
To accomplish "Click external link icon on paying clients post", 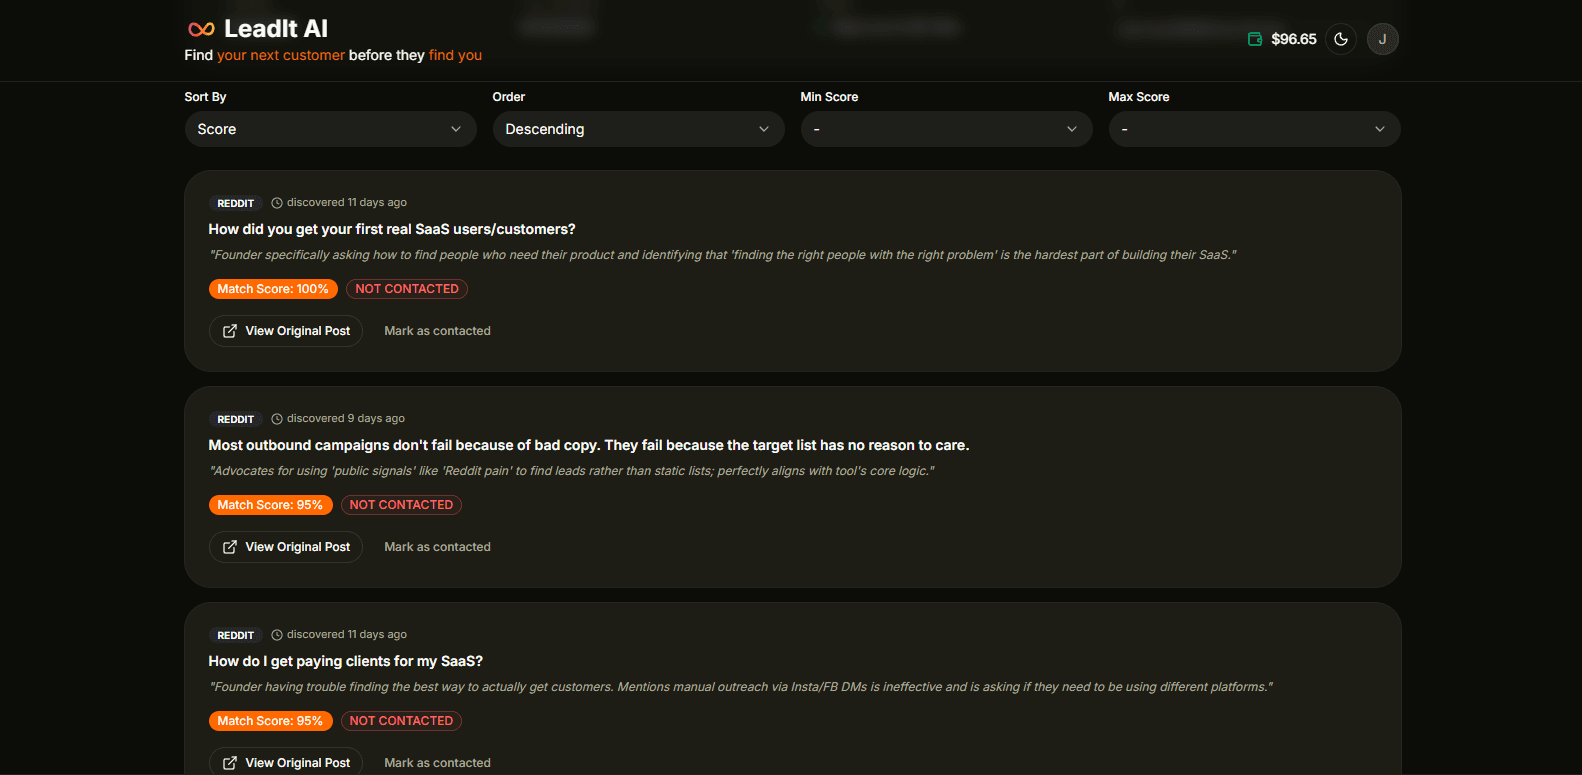I will 230,763.
